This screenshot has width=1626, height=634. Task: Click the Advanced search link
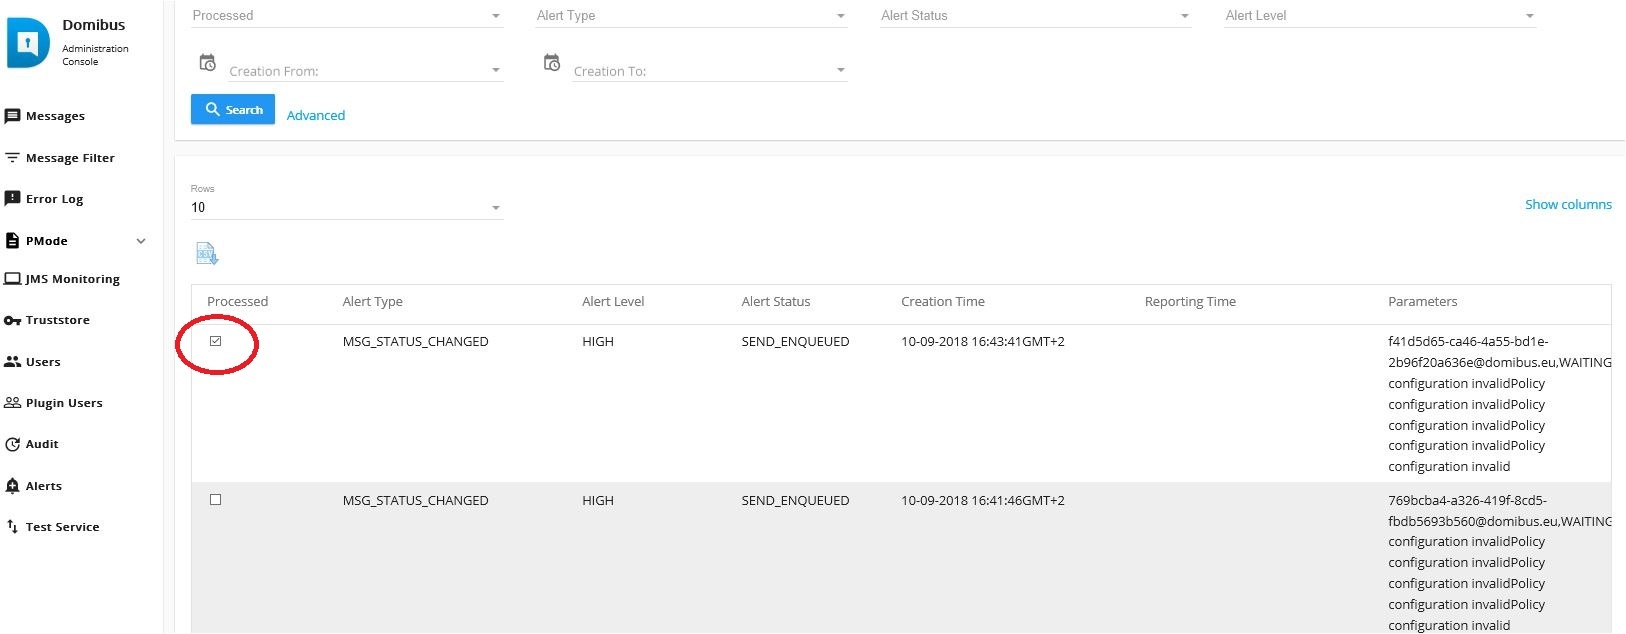(x=316, y=116)
